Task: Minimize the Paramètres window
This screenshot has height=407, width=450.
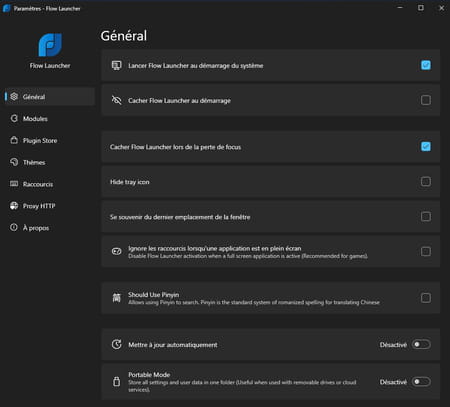Action: [400, 8]
